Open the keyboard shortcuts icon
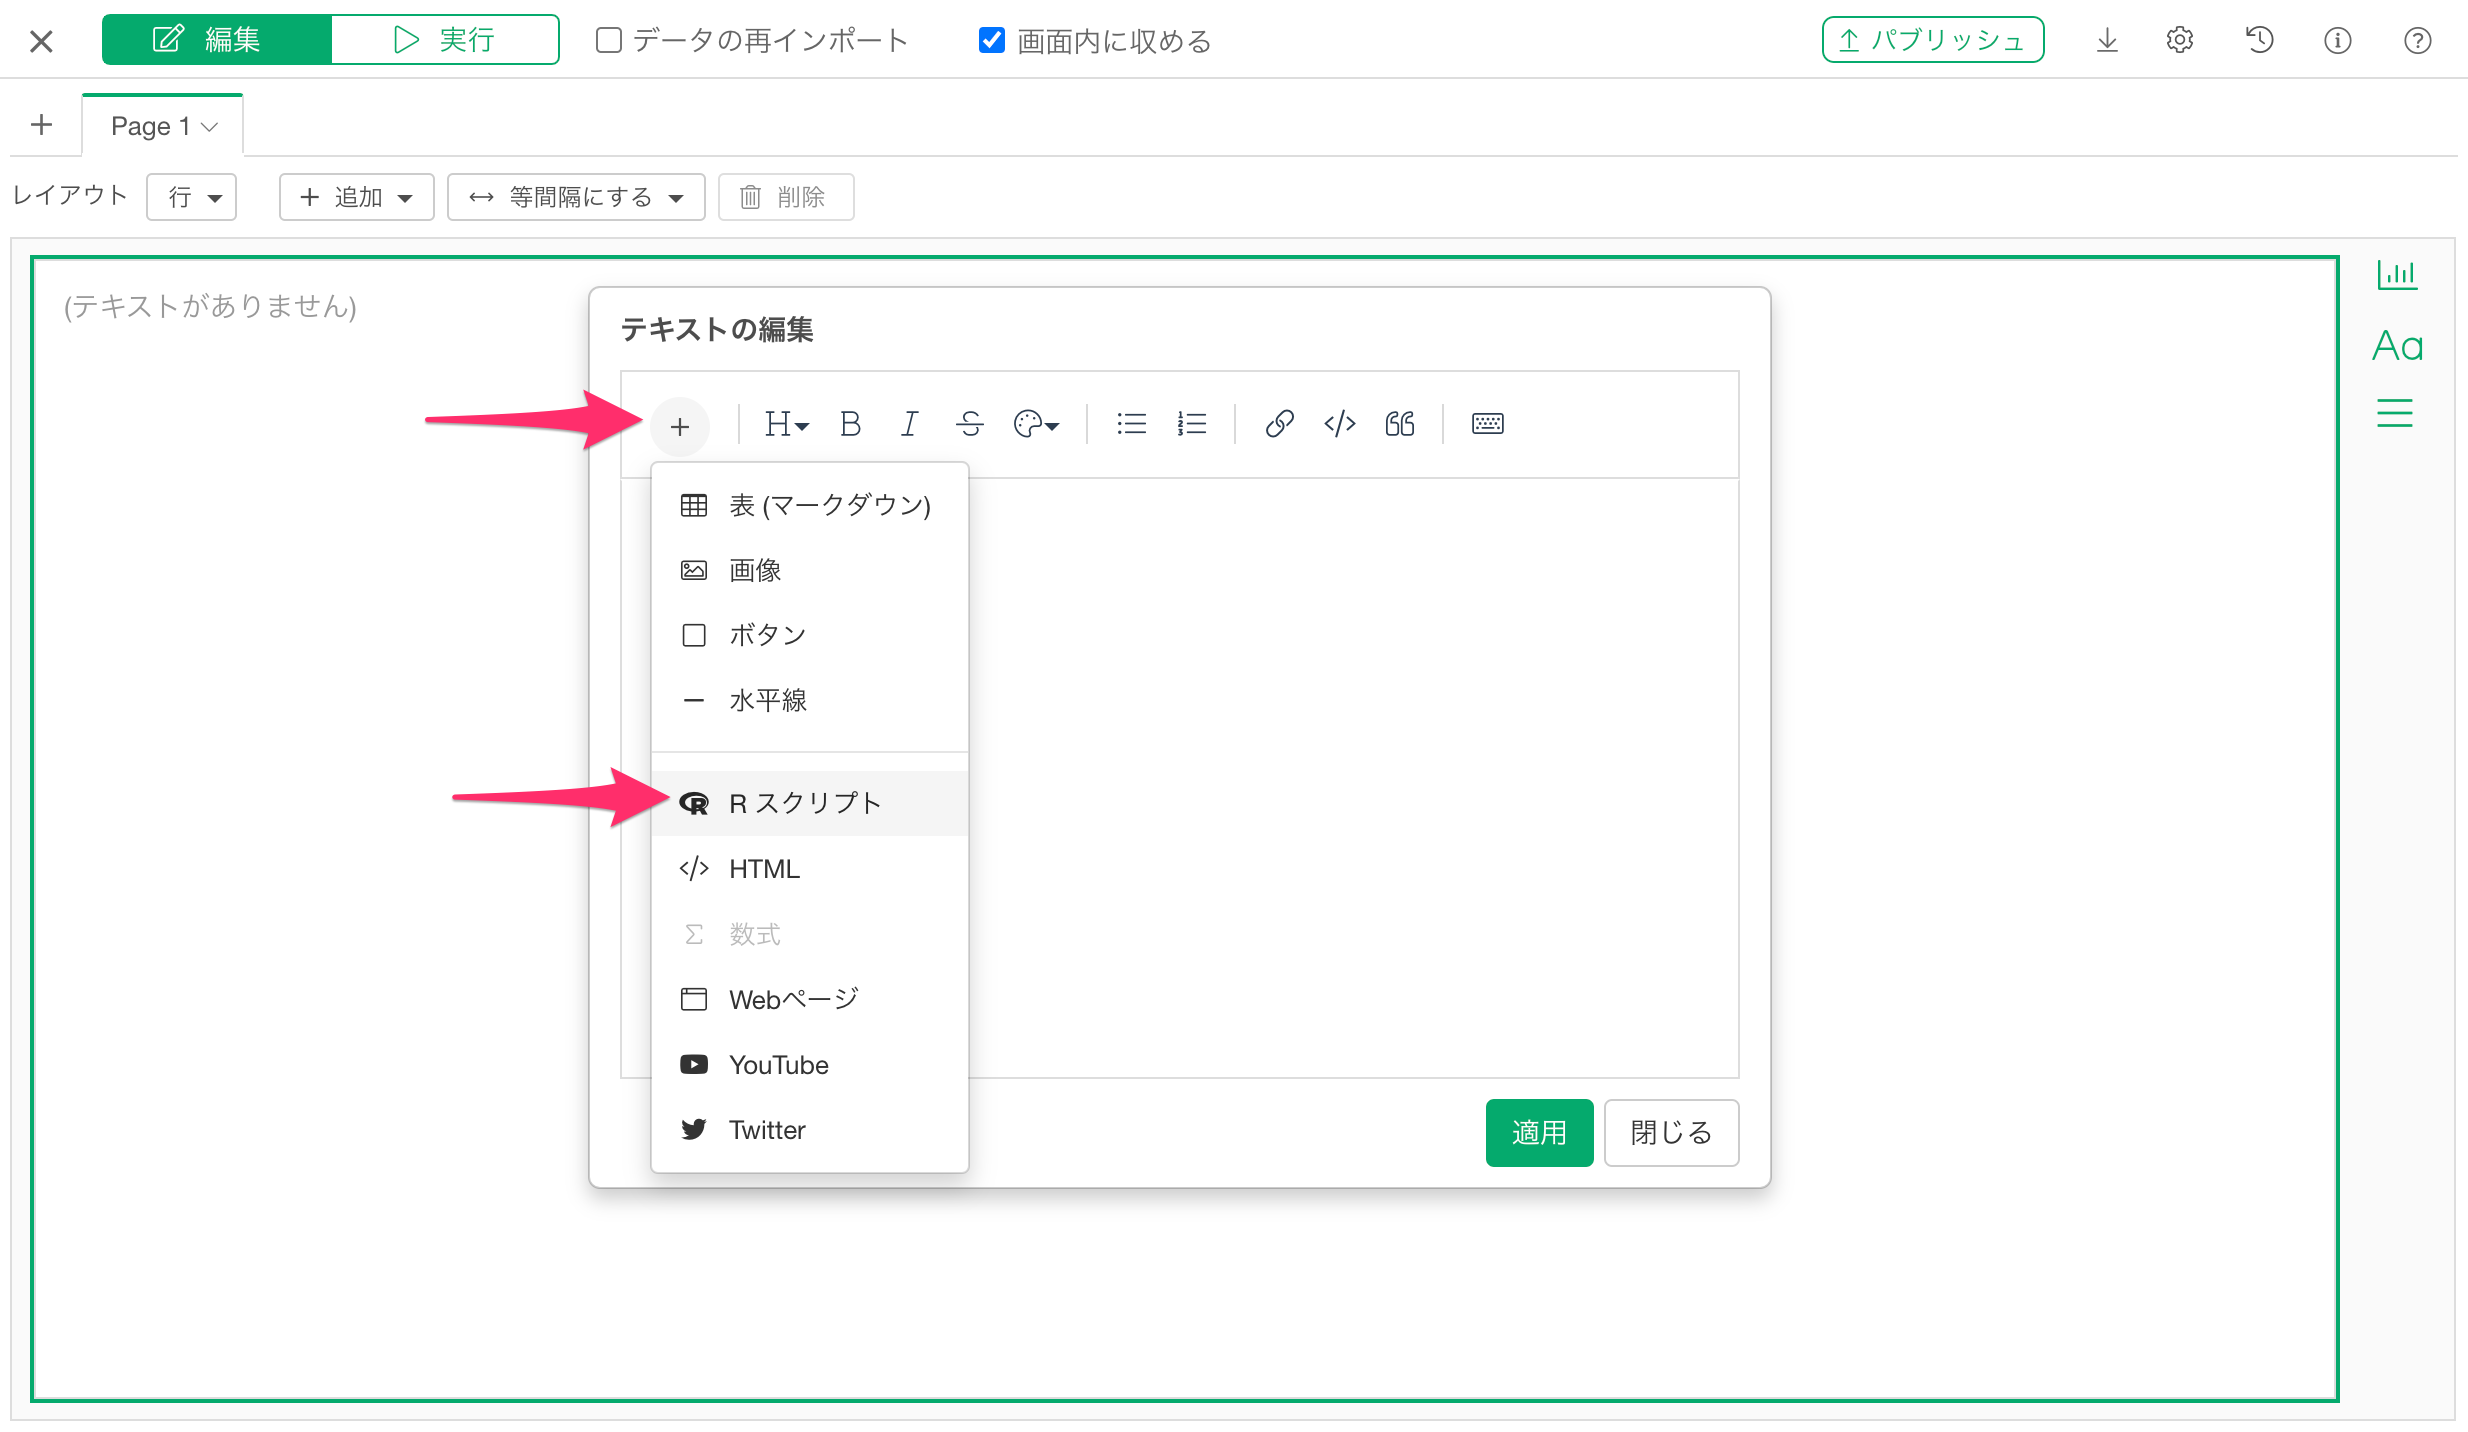Screen dimensions: 2468x1432 (1487, 425)
